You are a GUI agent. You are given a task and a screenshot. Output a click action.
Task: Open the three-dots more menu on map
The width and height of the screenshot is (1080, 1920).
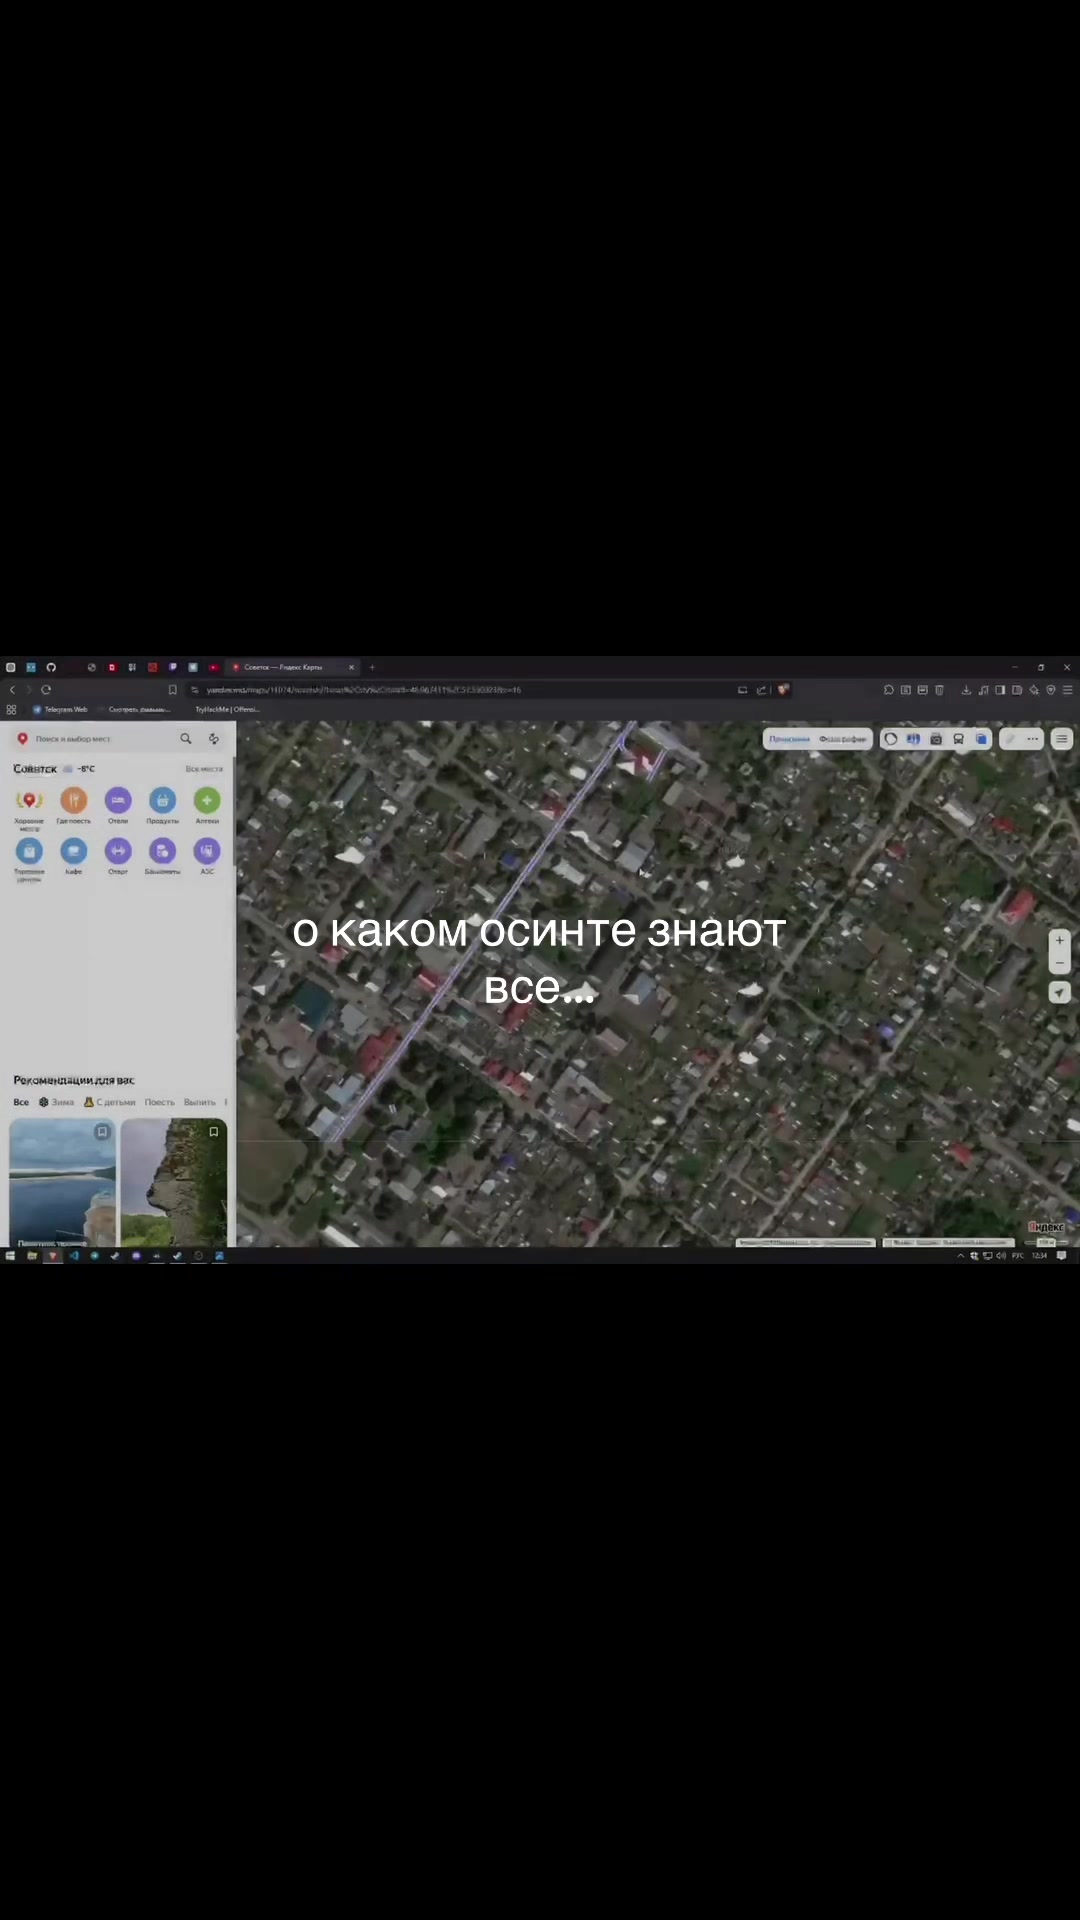[1032, 739]
